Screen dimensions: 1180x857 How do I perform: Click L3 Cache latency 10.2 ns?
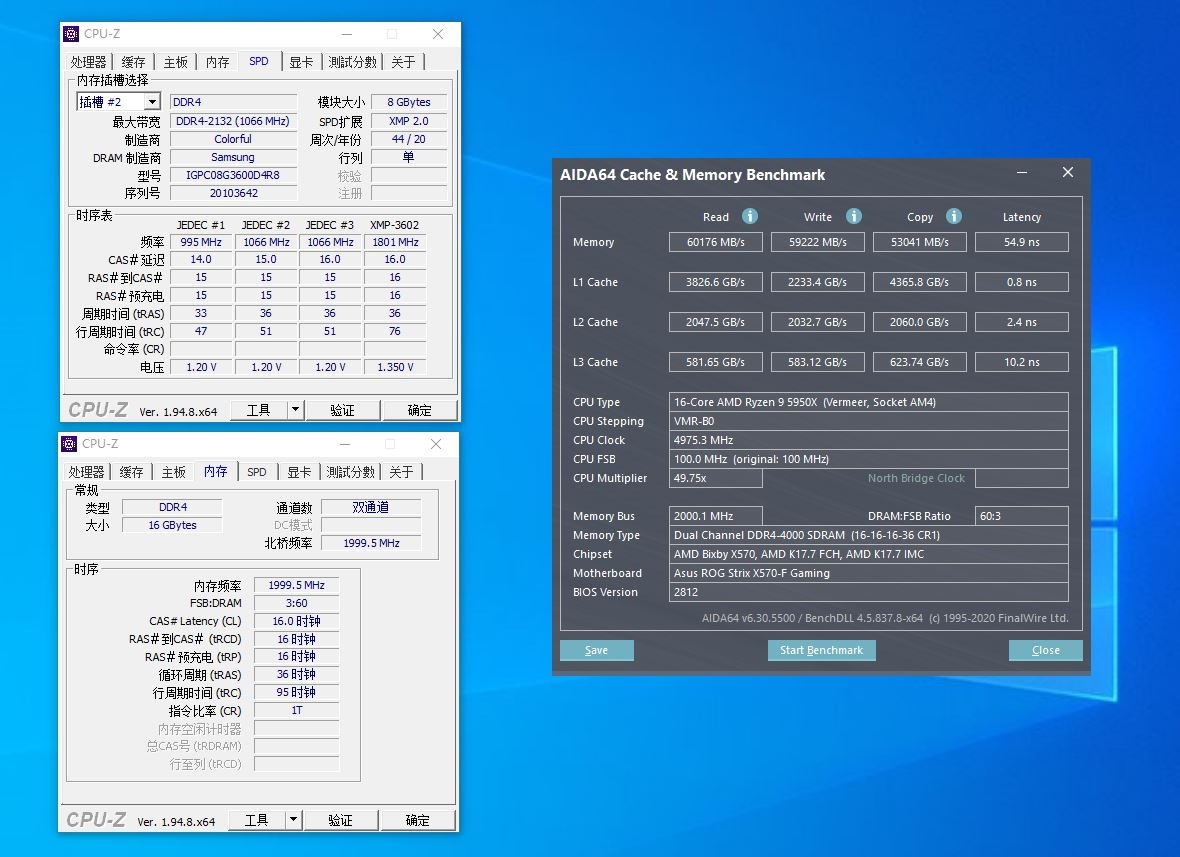point(1021,362)
